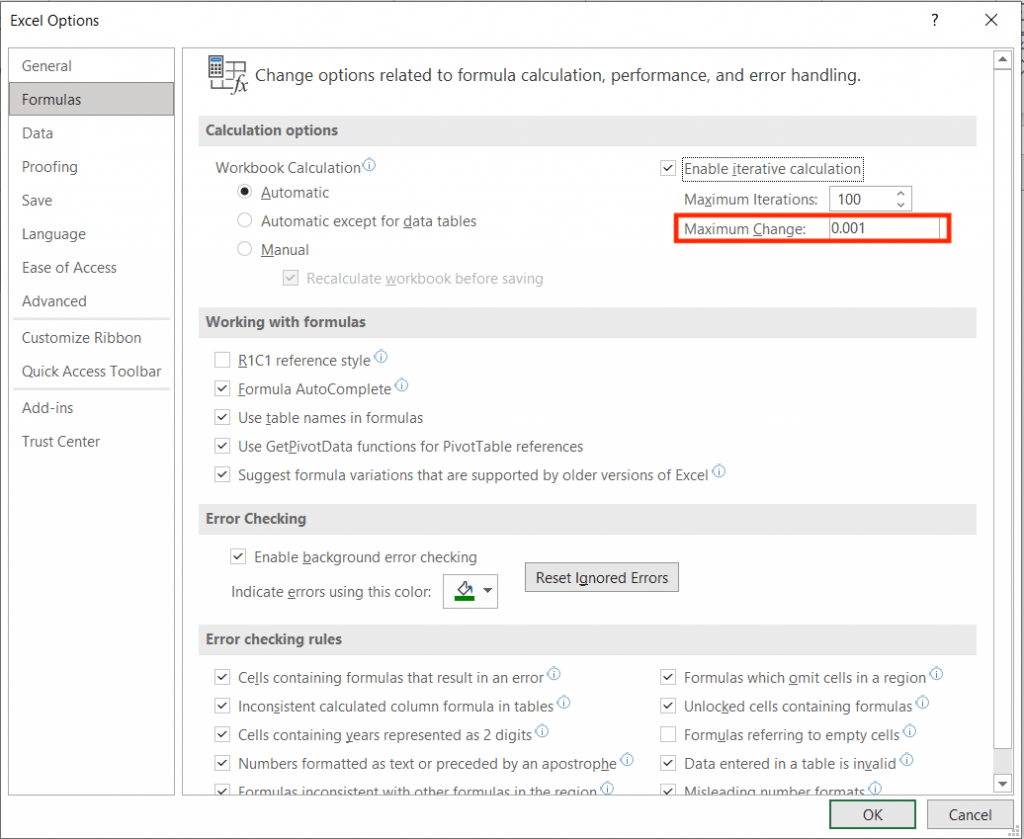Open the error indicator color dropdown
The height and width of the screenshot is (839, 1024).
(x=487, y=591)
